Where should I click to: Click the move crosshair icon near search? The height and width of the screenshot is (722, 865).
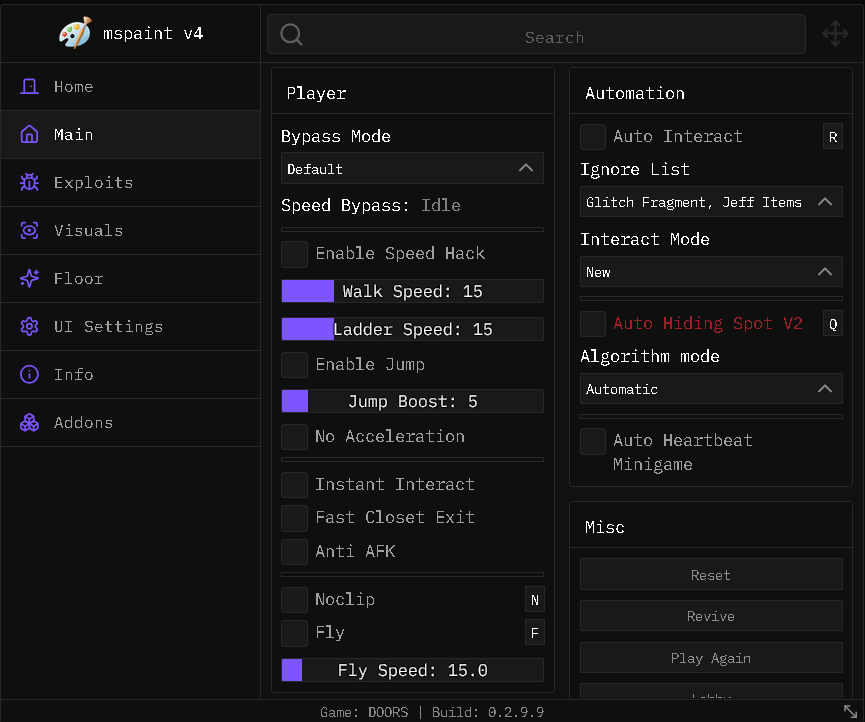tap(835, 33)
